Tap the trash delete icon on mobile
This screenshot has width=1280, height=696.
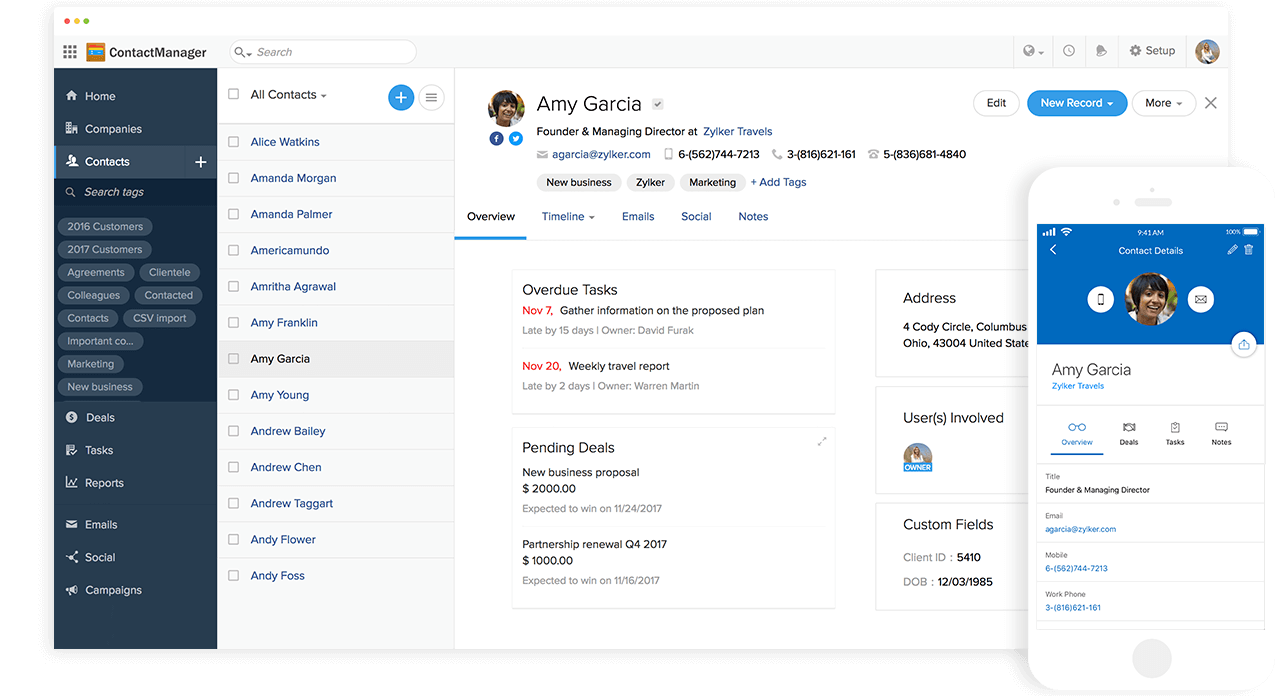click(1248, 250)
